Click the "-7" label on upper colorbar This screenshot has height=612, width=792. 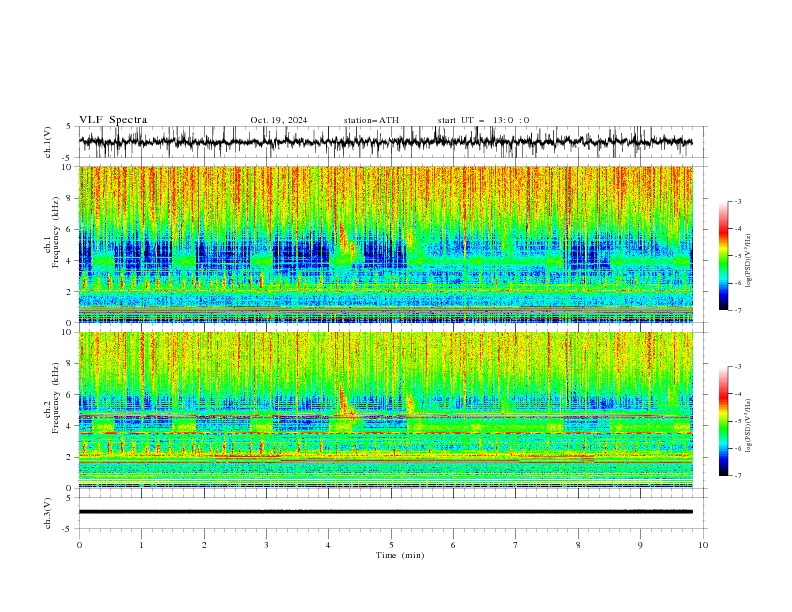738,310
